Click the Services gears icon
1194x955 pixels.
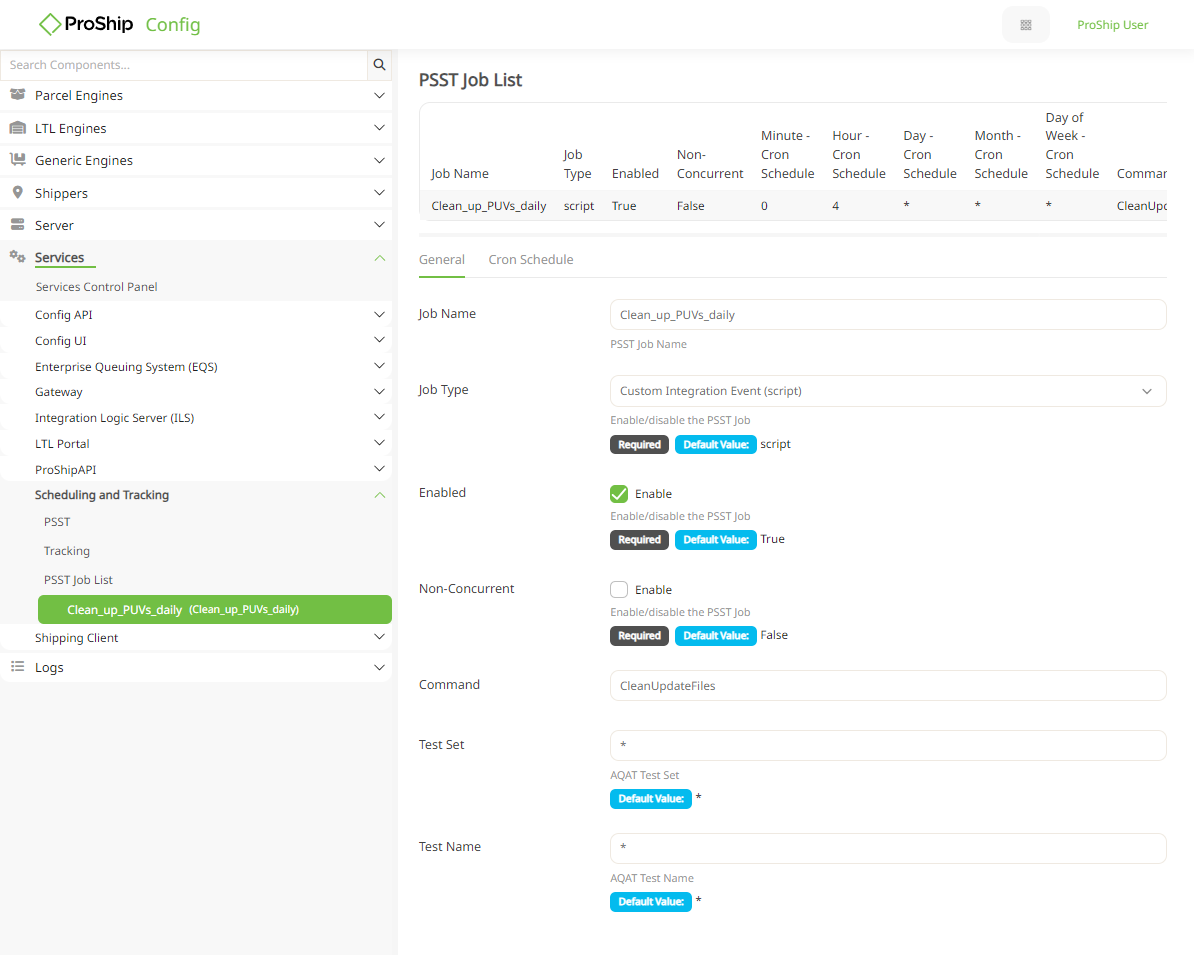(x=18, y=256)
